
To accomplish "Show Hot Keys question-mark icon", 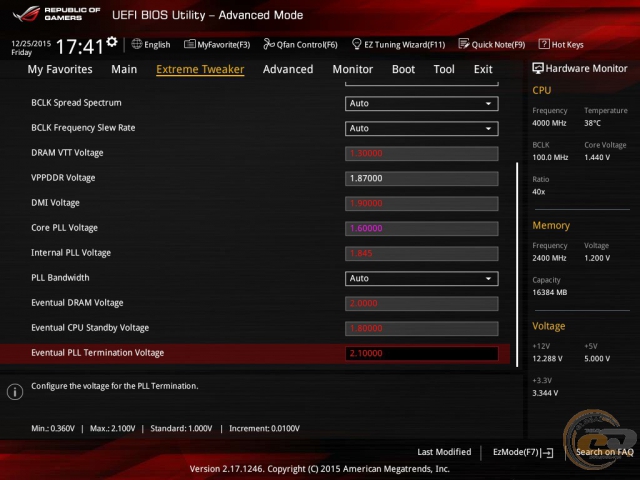I will (544, 44).
